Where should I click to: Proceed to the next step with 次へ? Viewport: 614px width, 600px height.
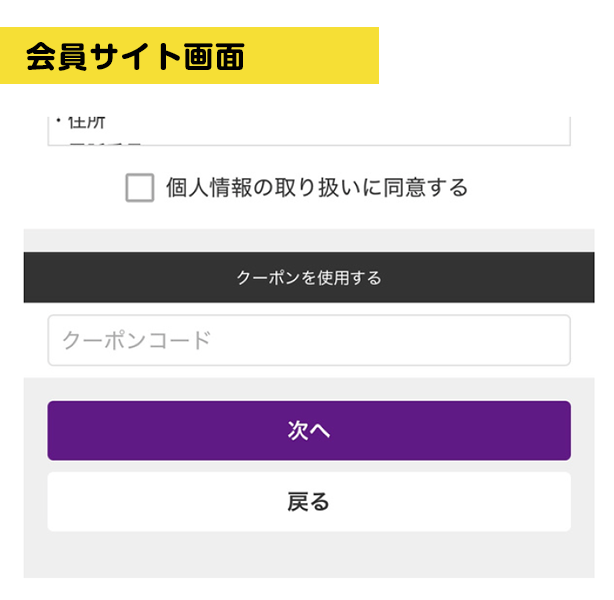tap(308, 431)
